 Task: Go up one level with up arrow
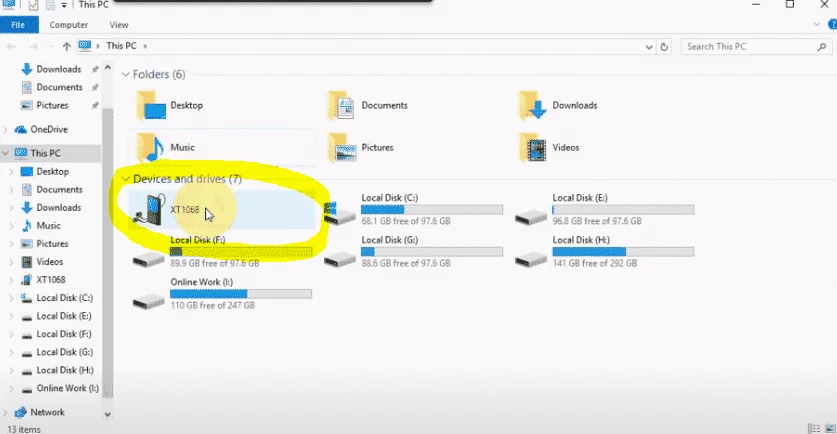click(66, 46)
